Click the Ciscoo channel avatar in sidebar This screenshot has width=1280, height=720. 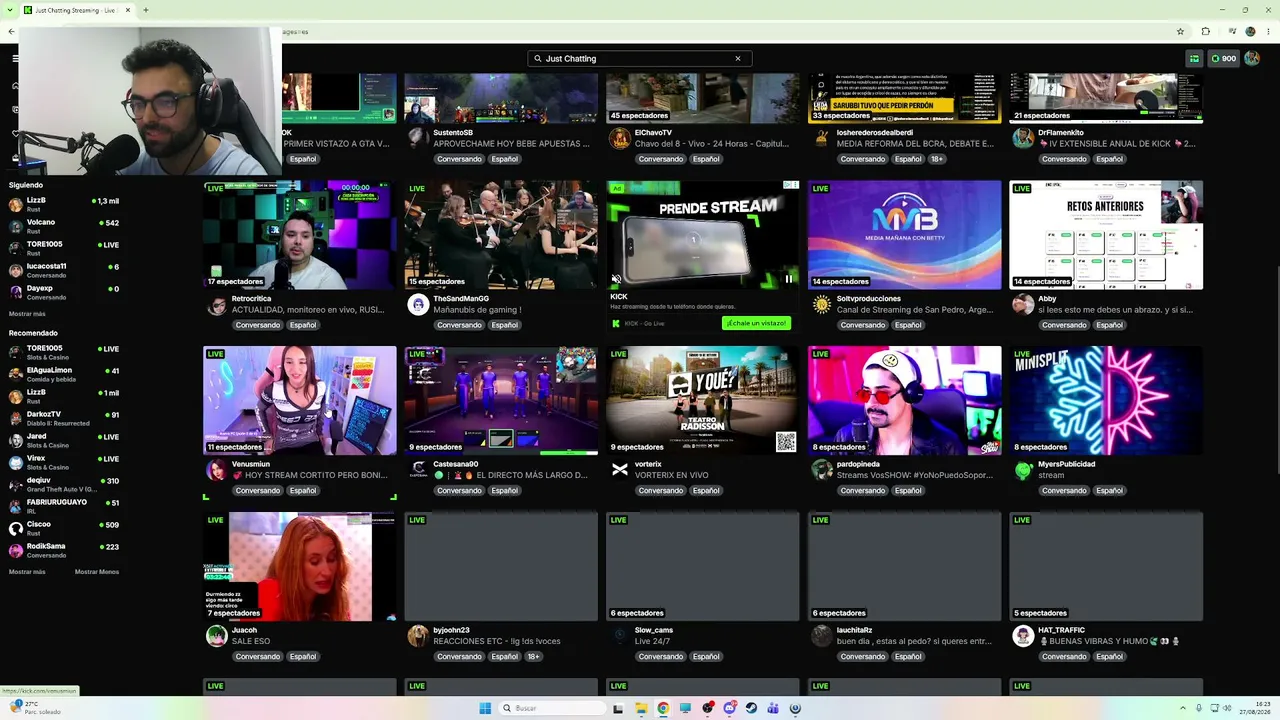16,528
